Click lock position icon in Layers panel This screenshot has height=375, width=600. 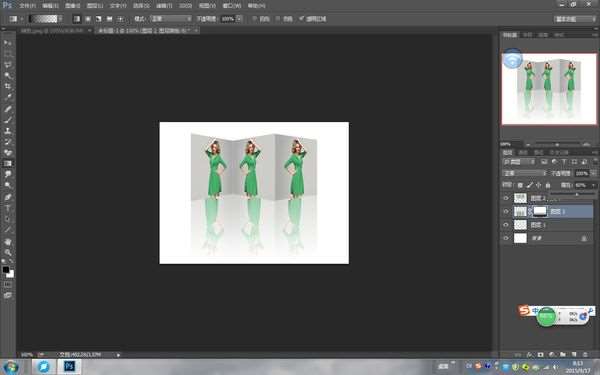point(538,185)
